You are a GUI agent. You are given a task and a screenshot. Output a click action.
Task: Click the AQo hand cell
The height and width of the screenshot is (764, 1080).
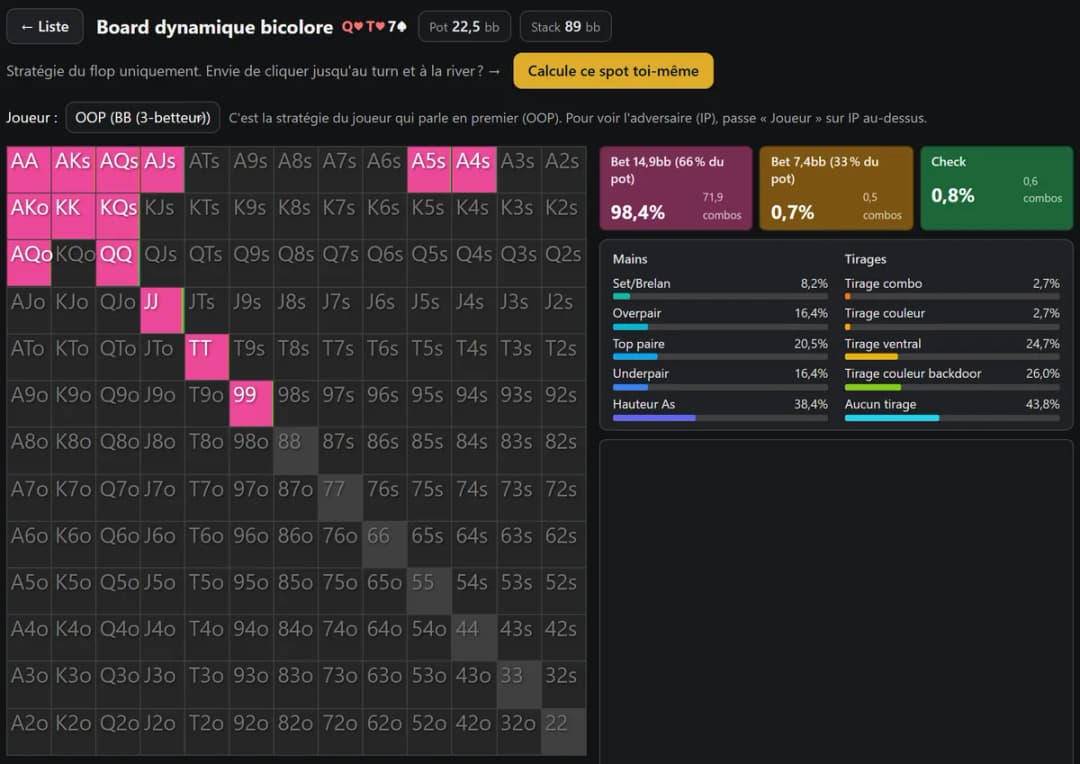(x=28, y=263)
